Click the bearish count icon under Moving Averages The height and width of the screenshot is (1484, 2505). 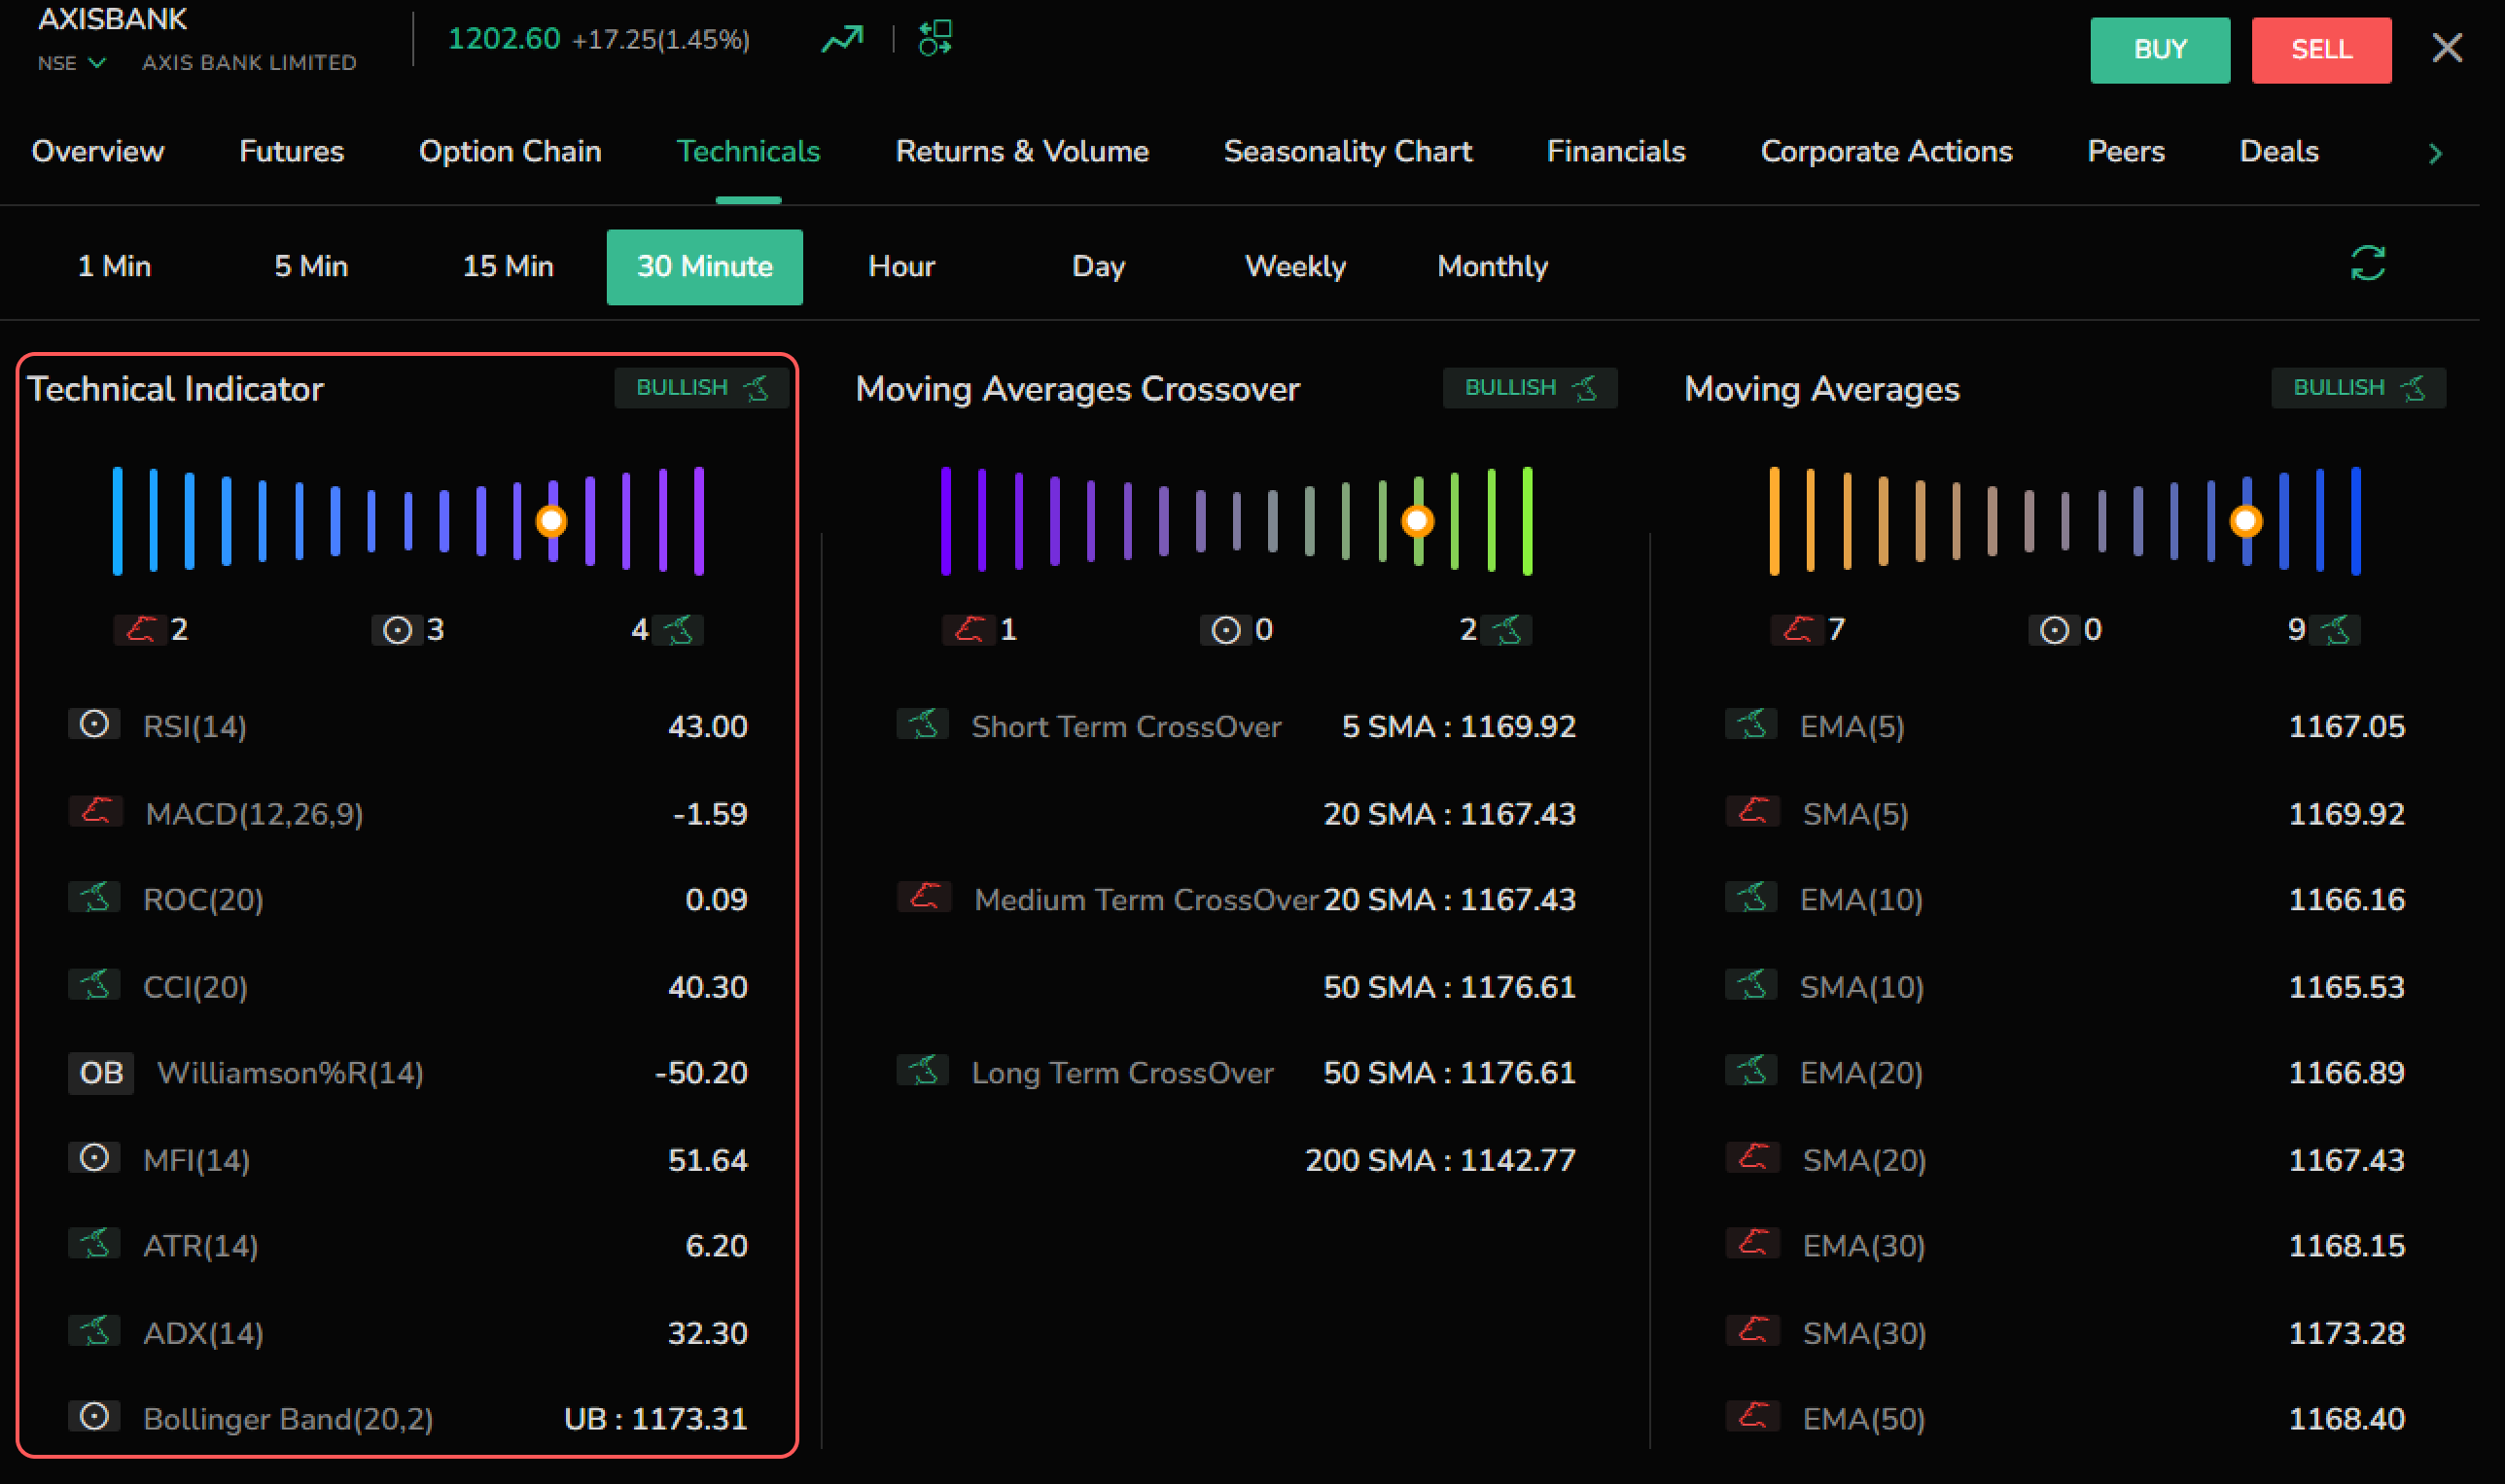pyautogui.click(x=1797, y=629)
